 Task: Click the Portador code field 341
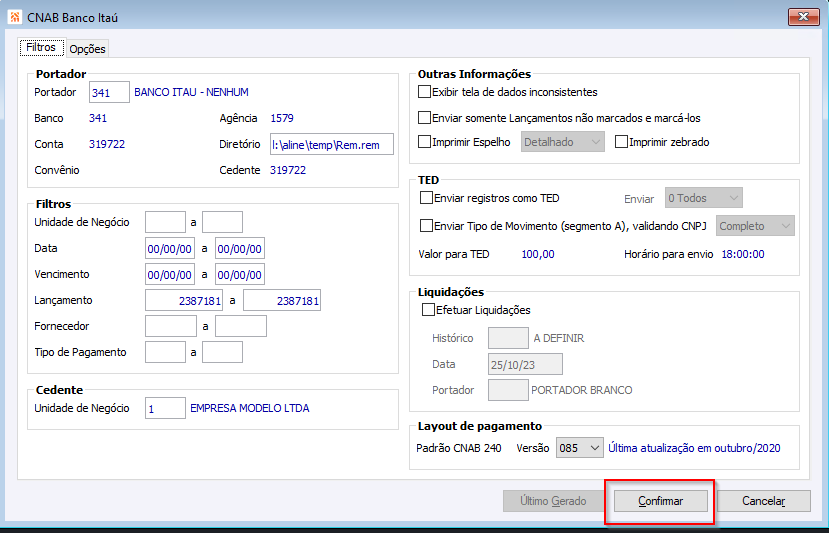[109, 92]
